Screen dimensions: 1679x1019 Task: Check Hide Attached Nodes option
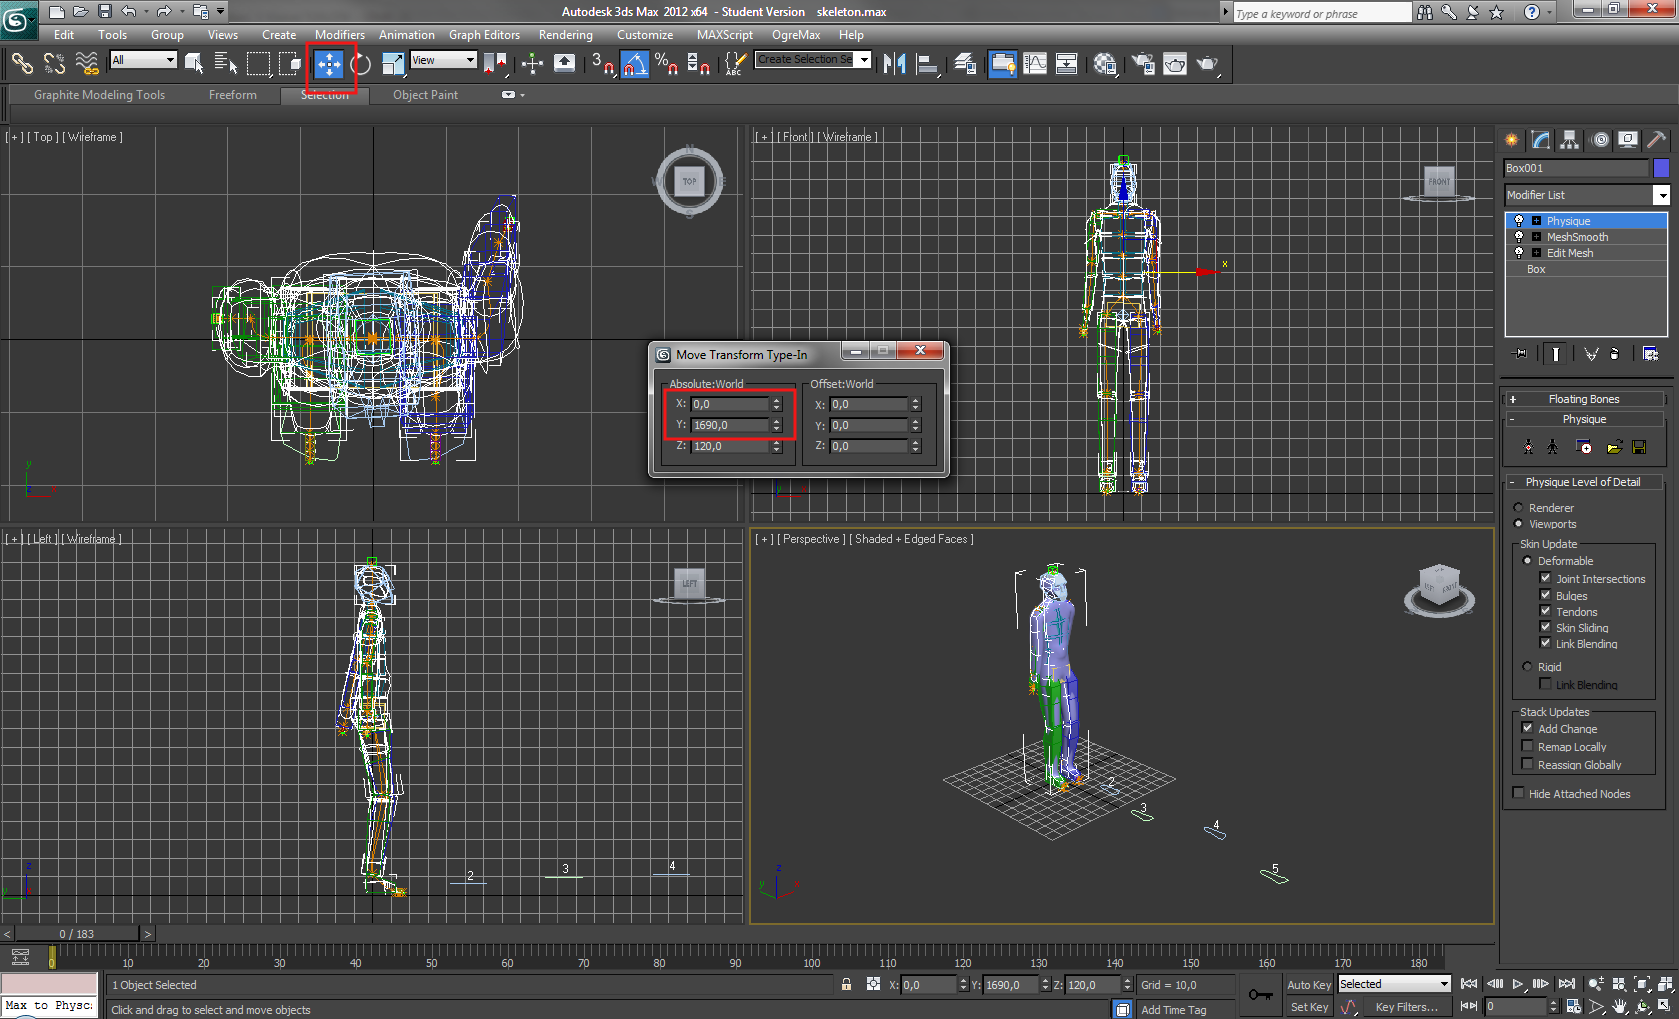tap(1518, 792)
